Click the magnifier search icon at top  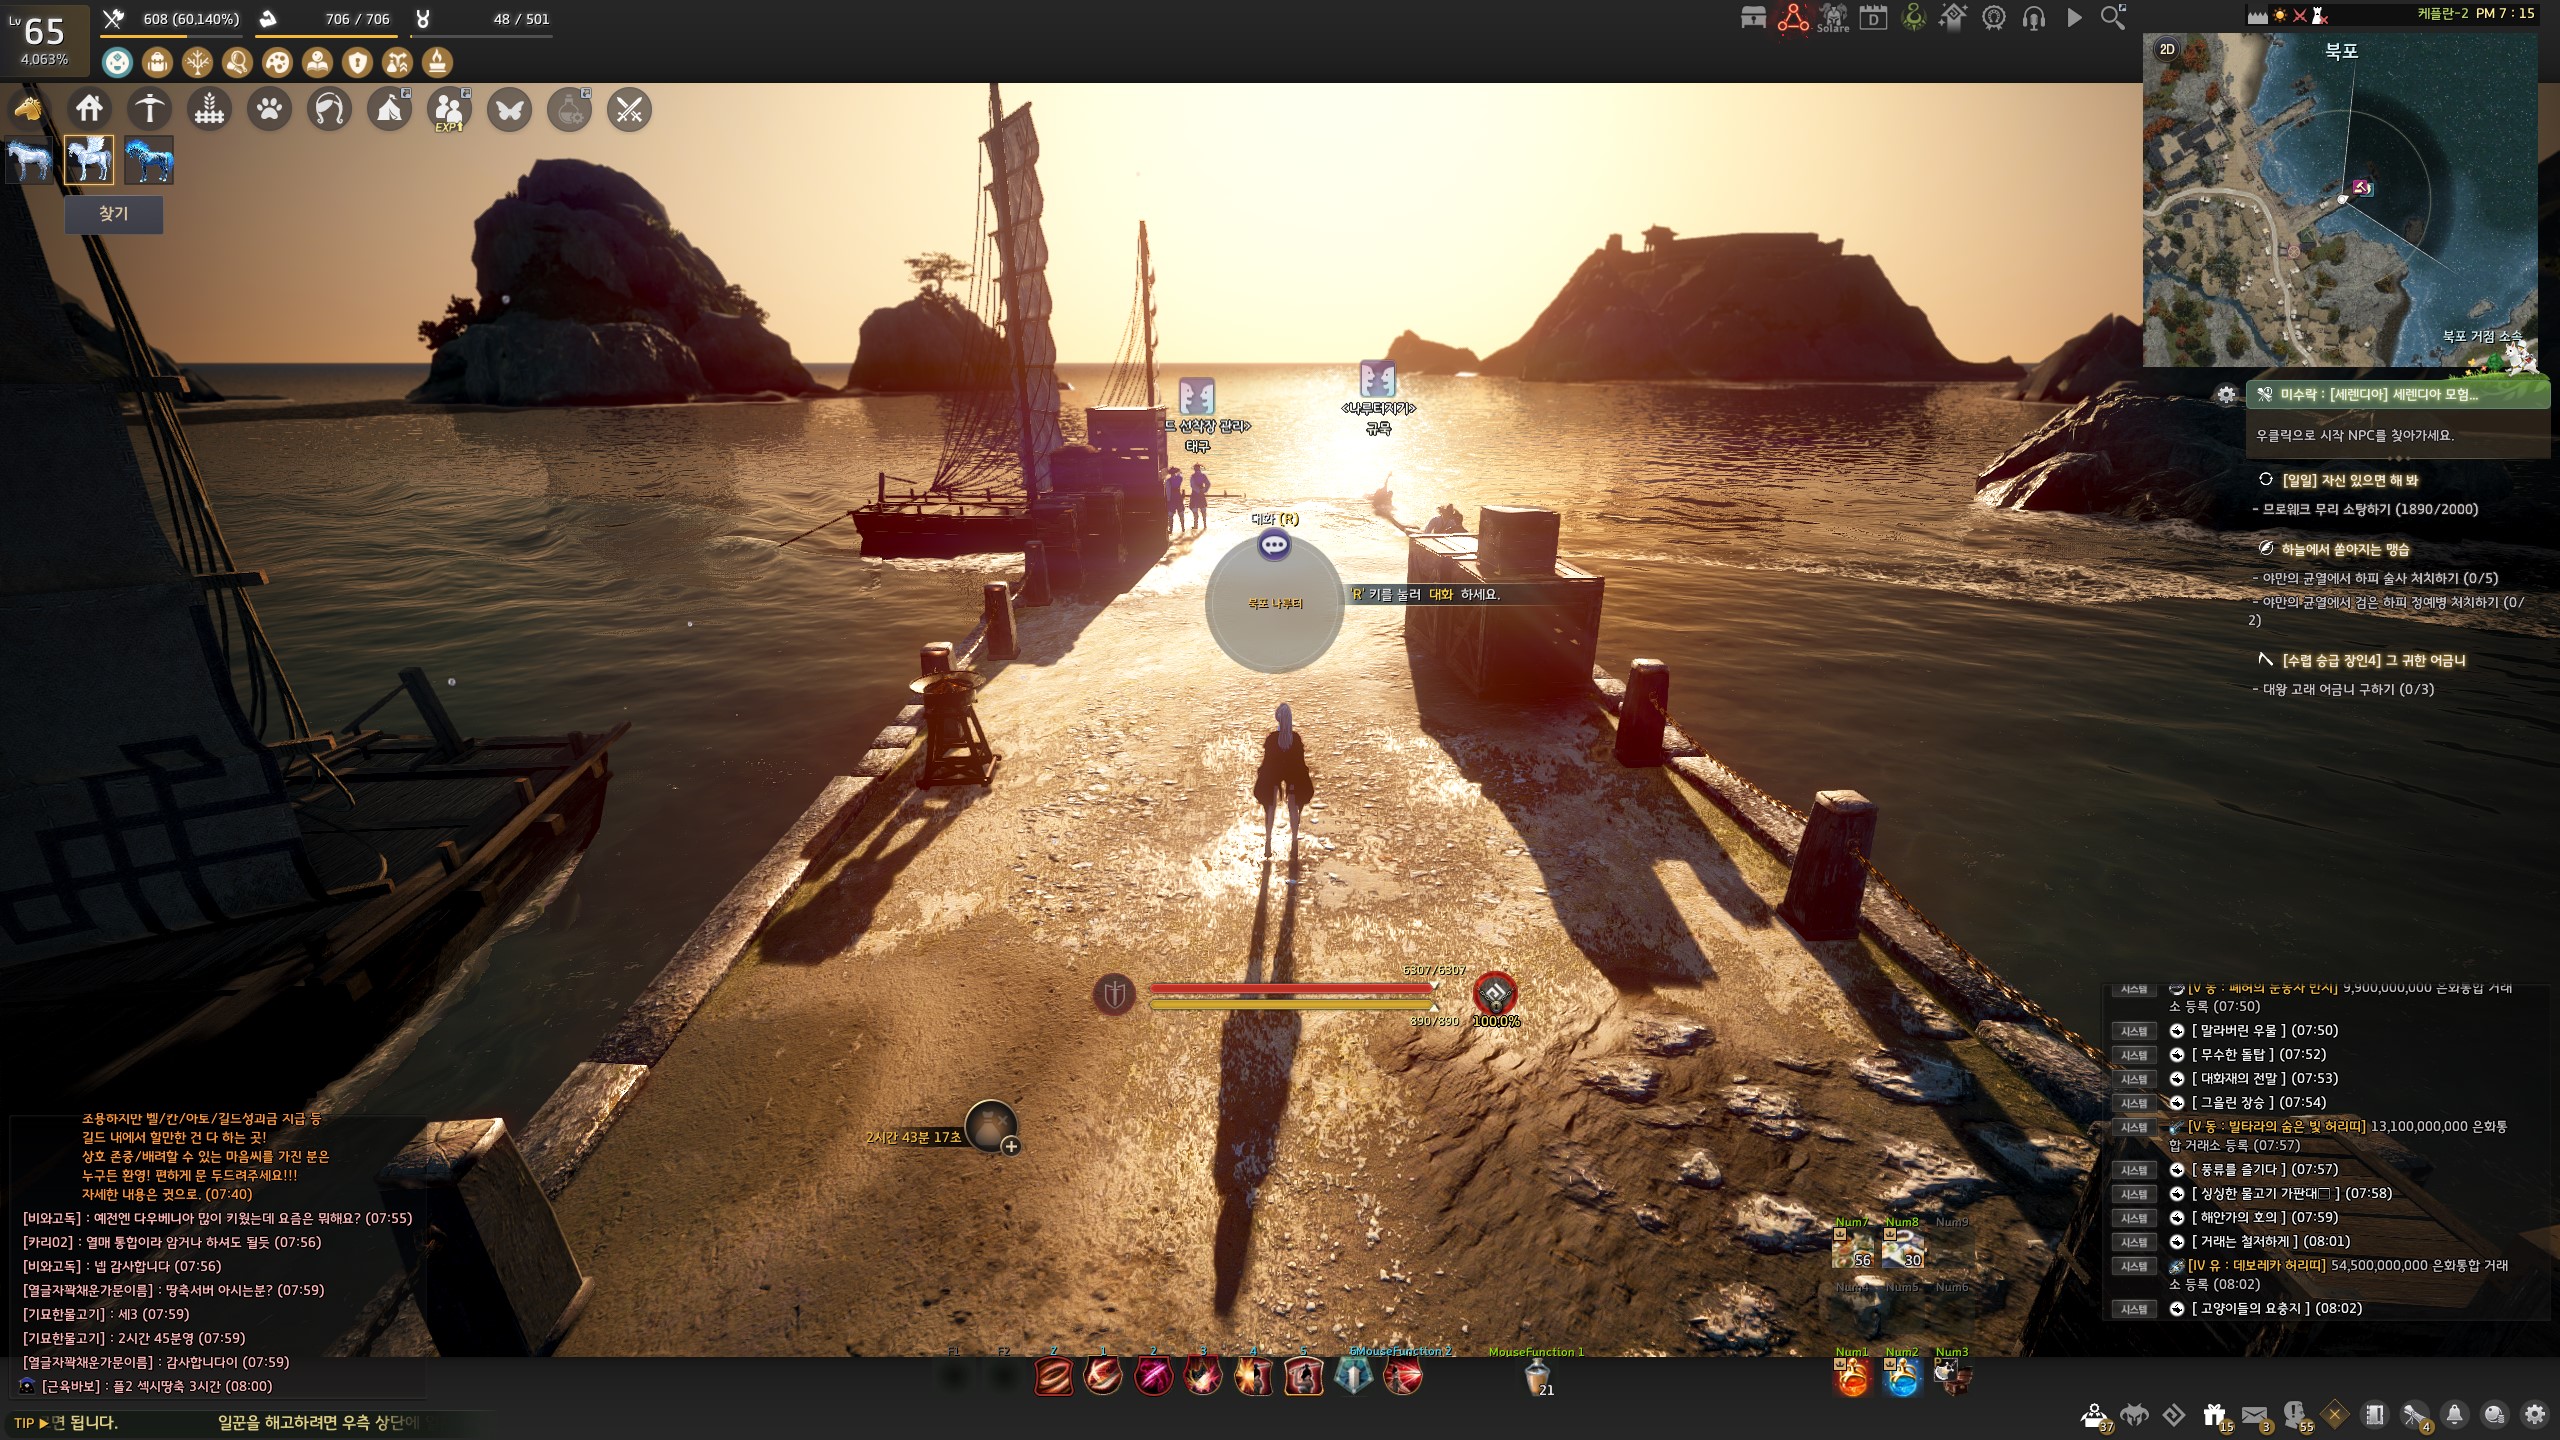pyautogui.click(x=2113, y=17)
